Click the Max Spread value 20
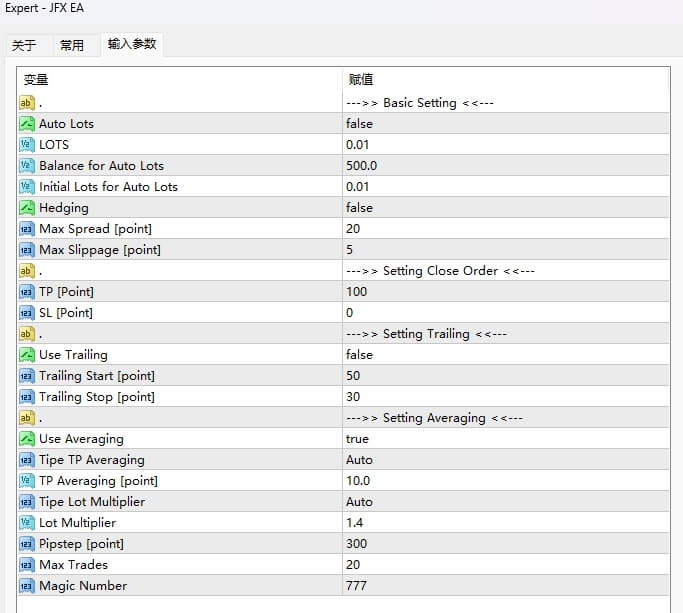Screen dimensions: 683x613 [353, 229]
